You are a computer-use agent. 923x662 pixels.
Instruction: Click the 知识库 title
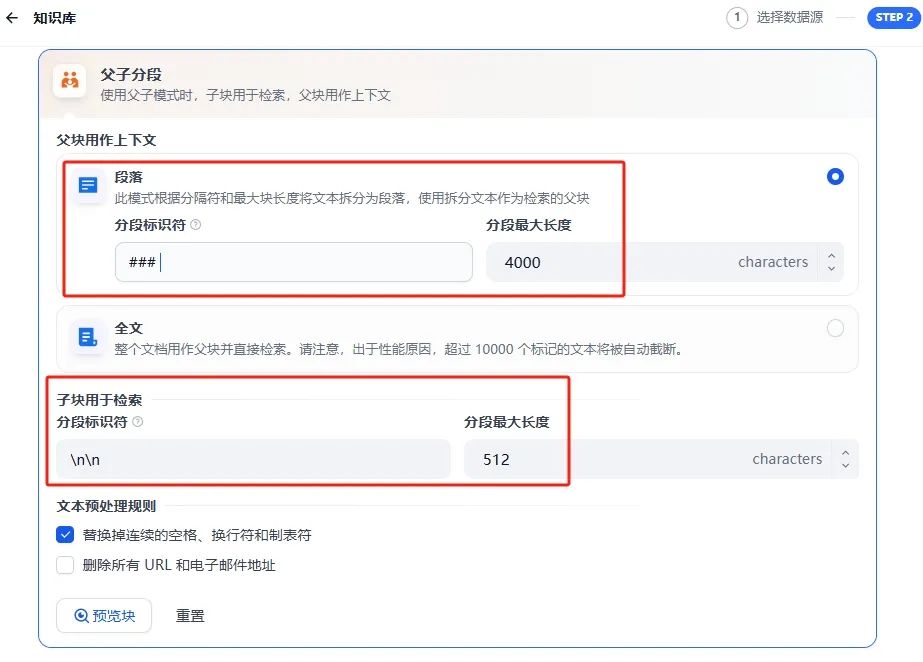pyautogui.click(x=52, y=17)
